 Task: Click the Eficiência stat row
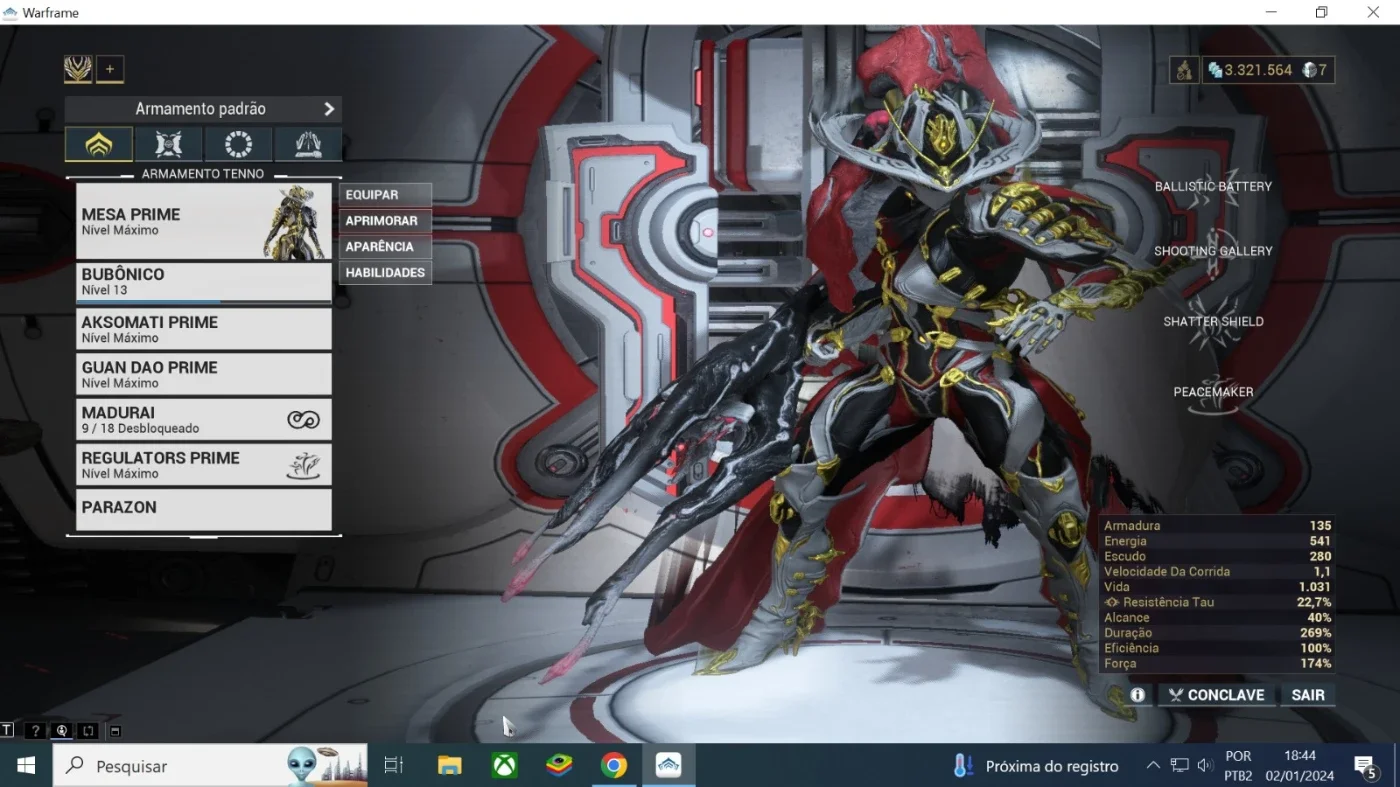tap(1217, 648)
